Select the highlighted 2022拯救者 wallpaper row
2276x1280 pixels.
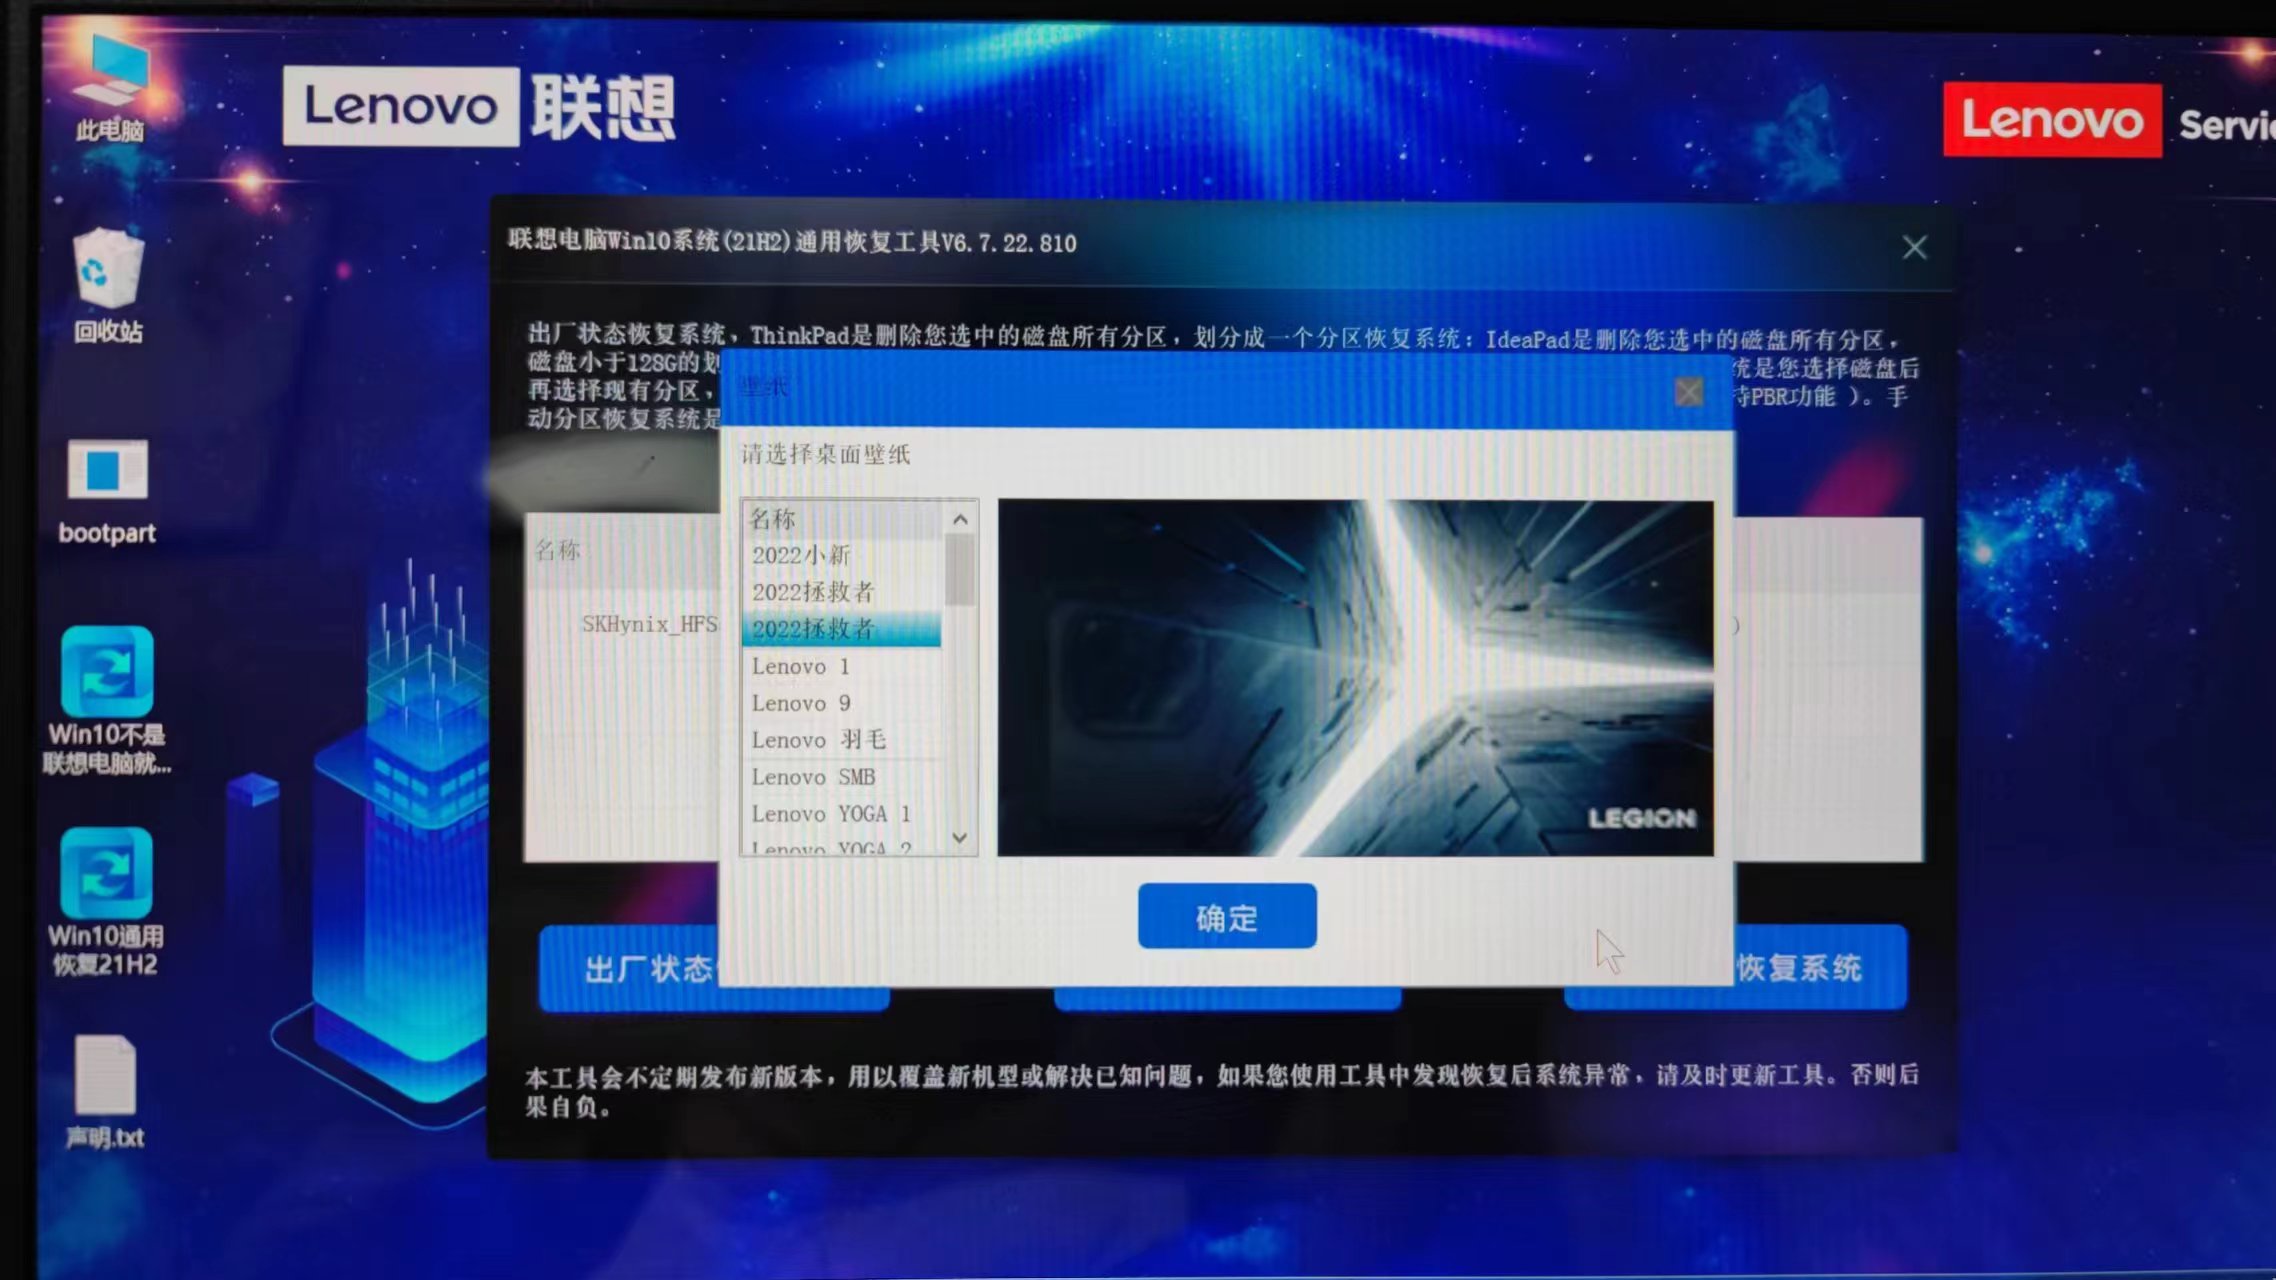[x=841, y=629]
